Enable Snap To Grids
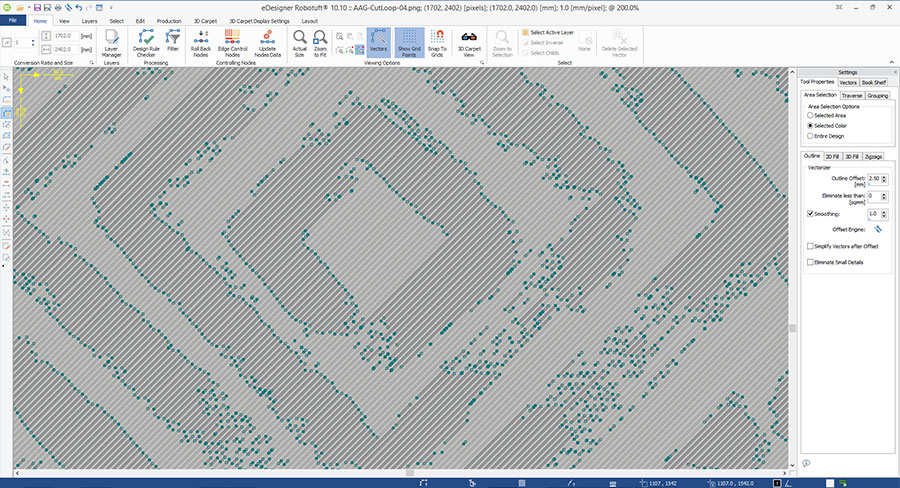The width and height of the screenshot is (900, 488). click(437, 43)
